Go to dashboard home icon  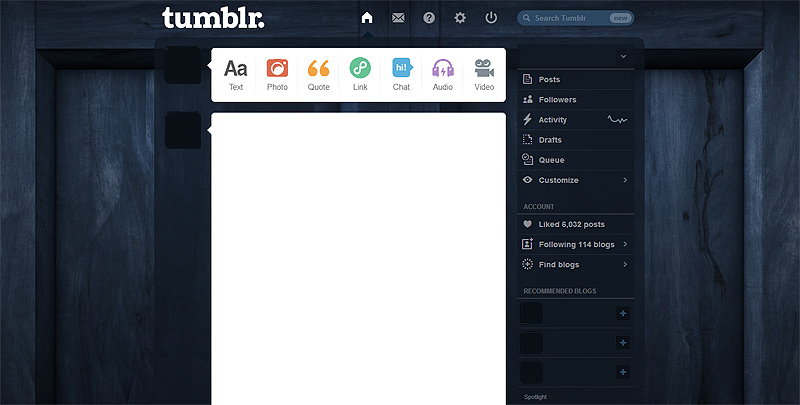[x=367, y=18]
